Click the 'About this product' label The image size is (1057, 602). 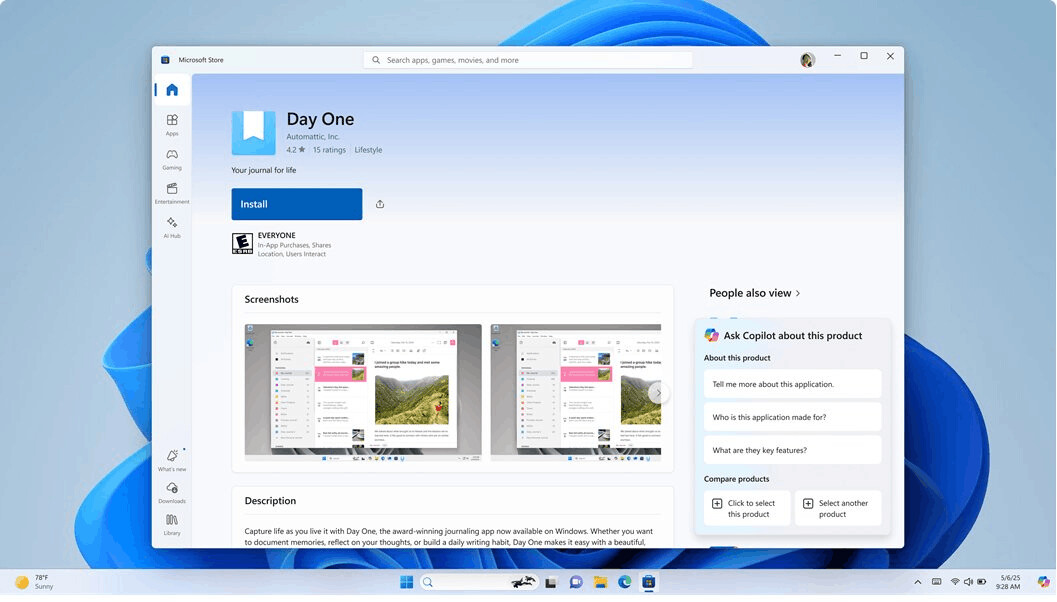point(737,358)
